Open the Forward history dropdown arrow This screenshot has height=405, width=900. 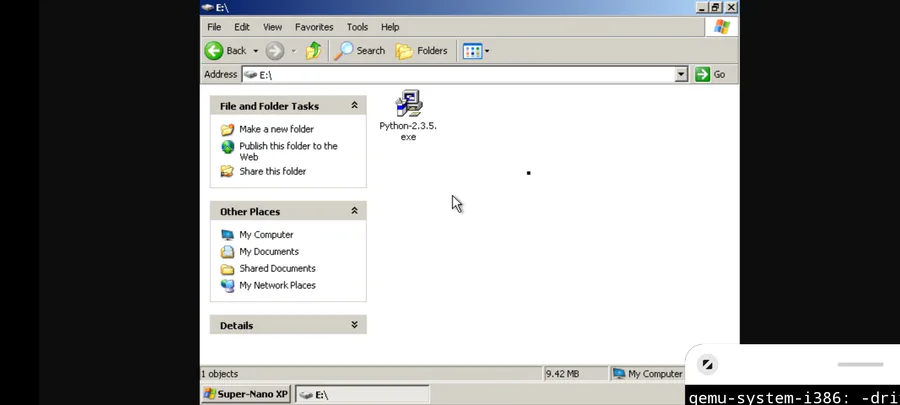pyautogui.click(x=293, y=51)
